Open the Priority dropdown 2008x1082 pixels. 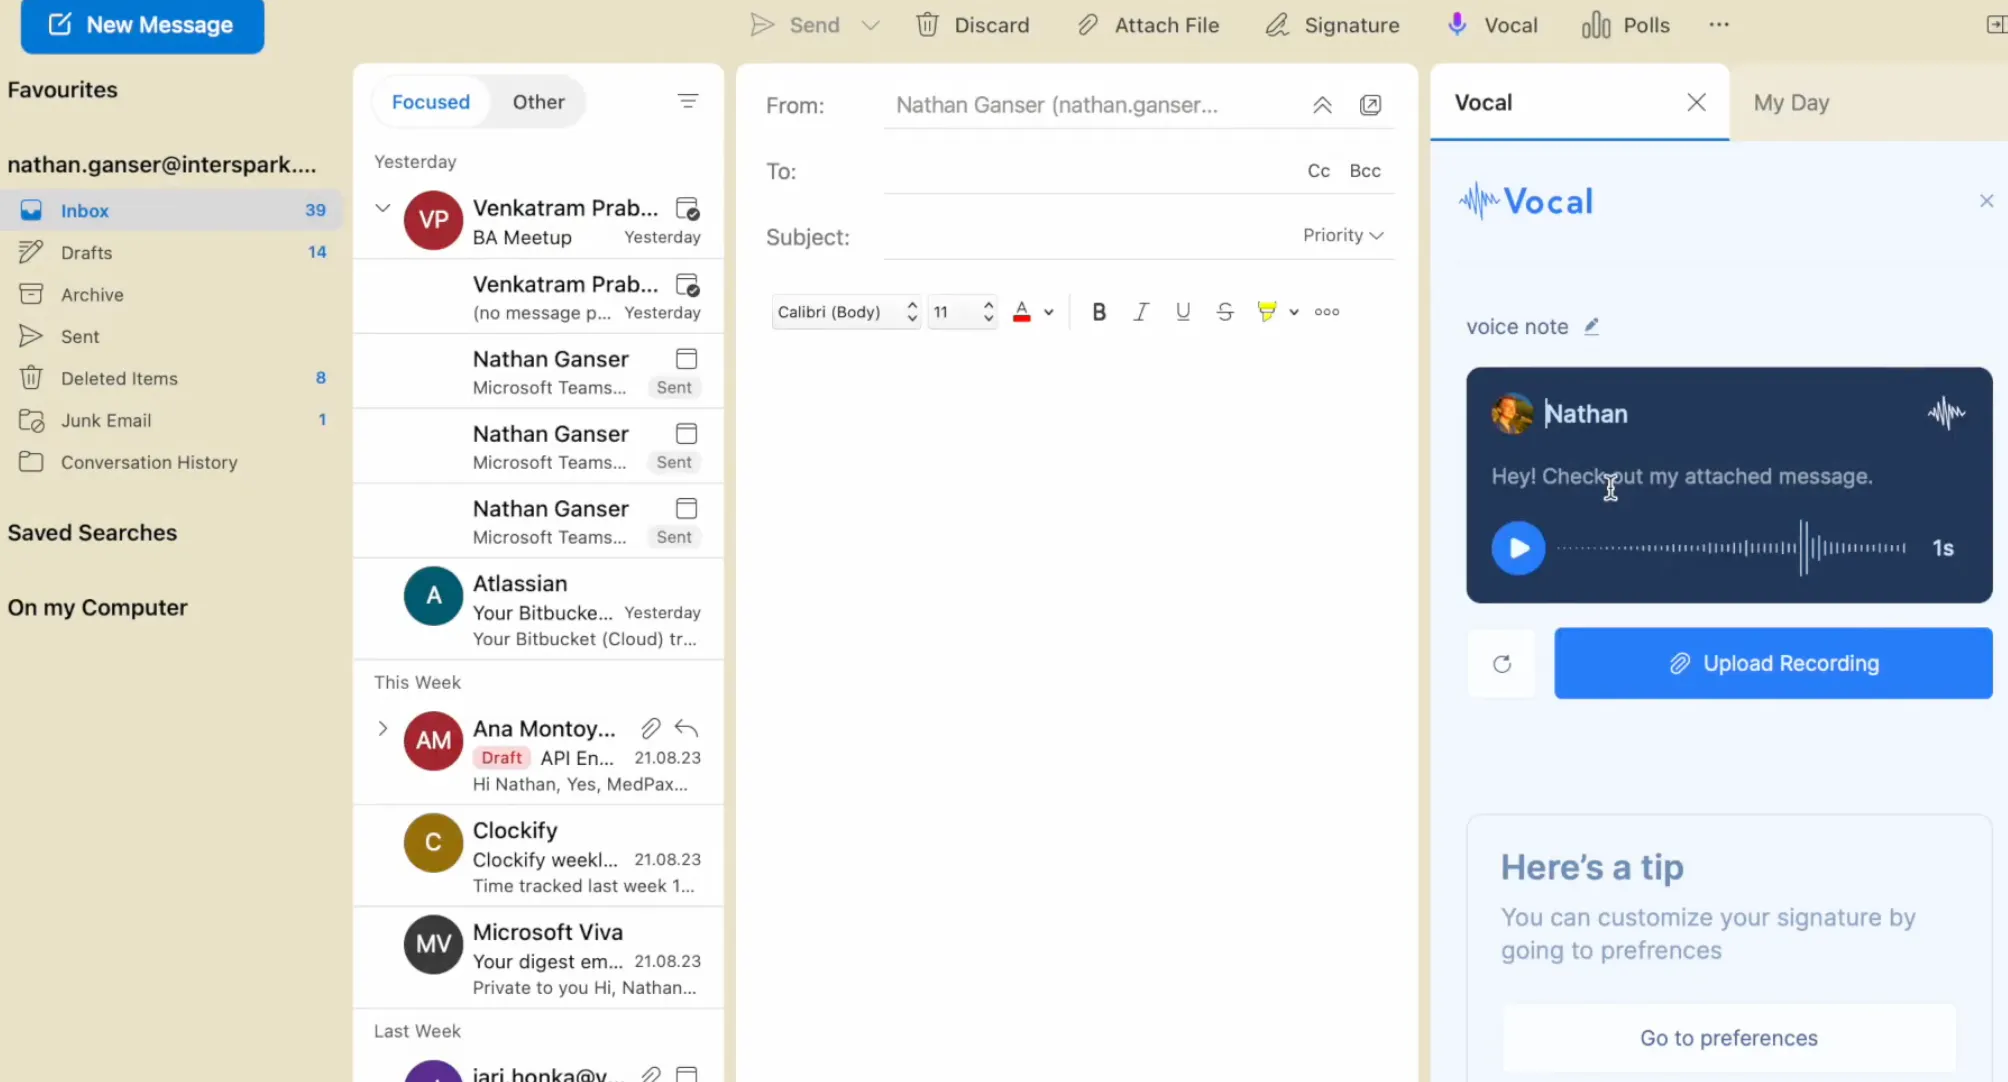pos(1342,235)
